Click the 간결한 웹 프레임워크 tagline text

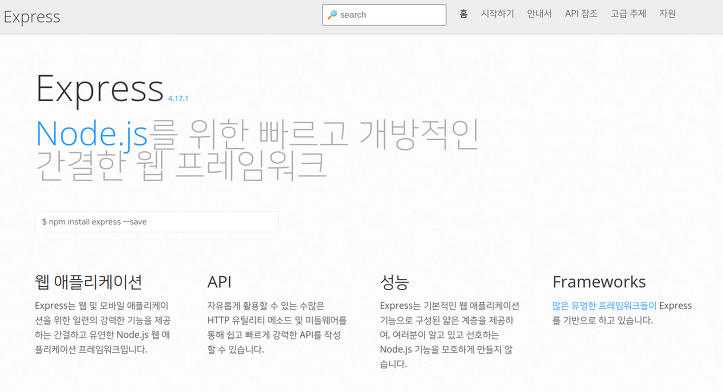(x=181, y=165)
